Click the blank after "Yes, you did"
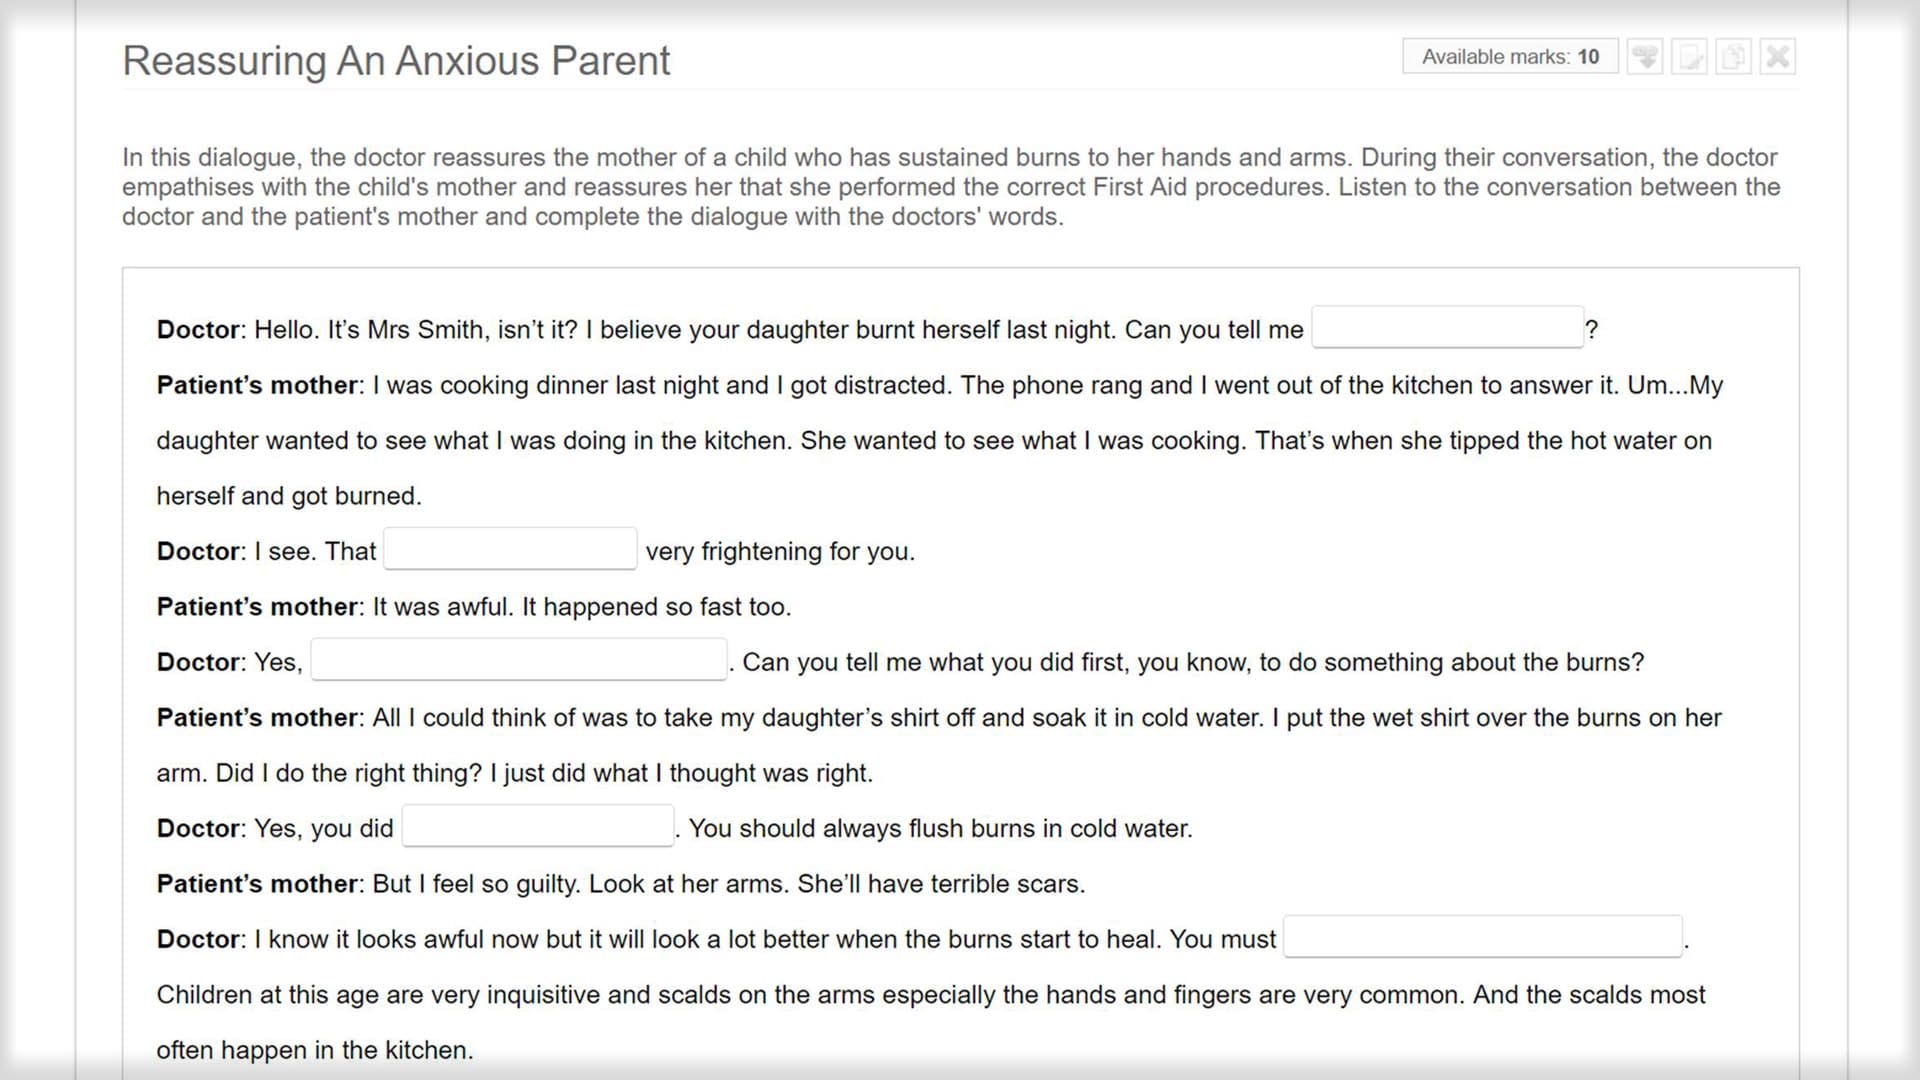 (x=538, y=827)
